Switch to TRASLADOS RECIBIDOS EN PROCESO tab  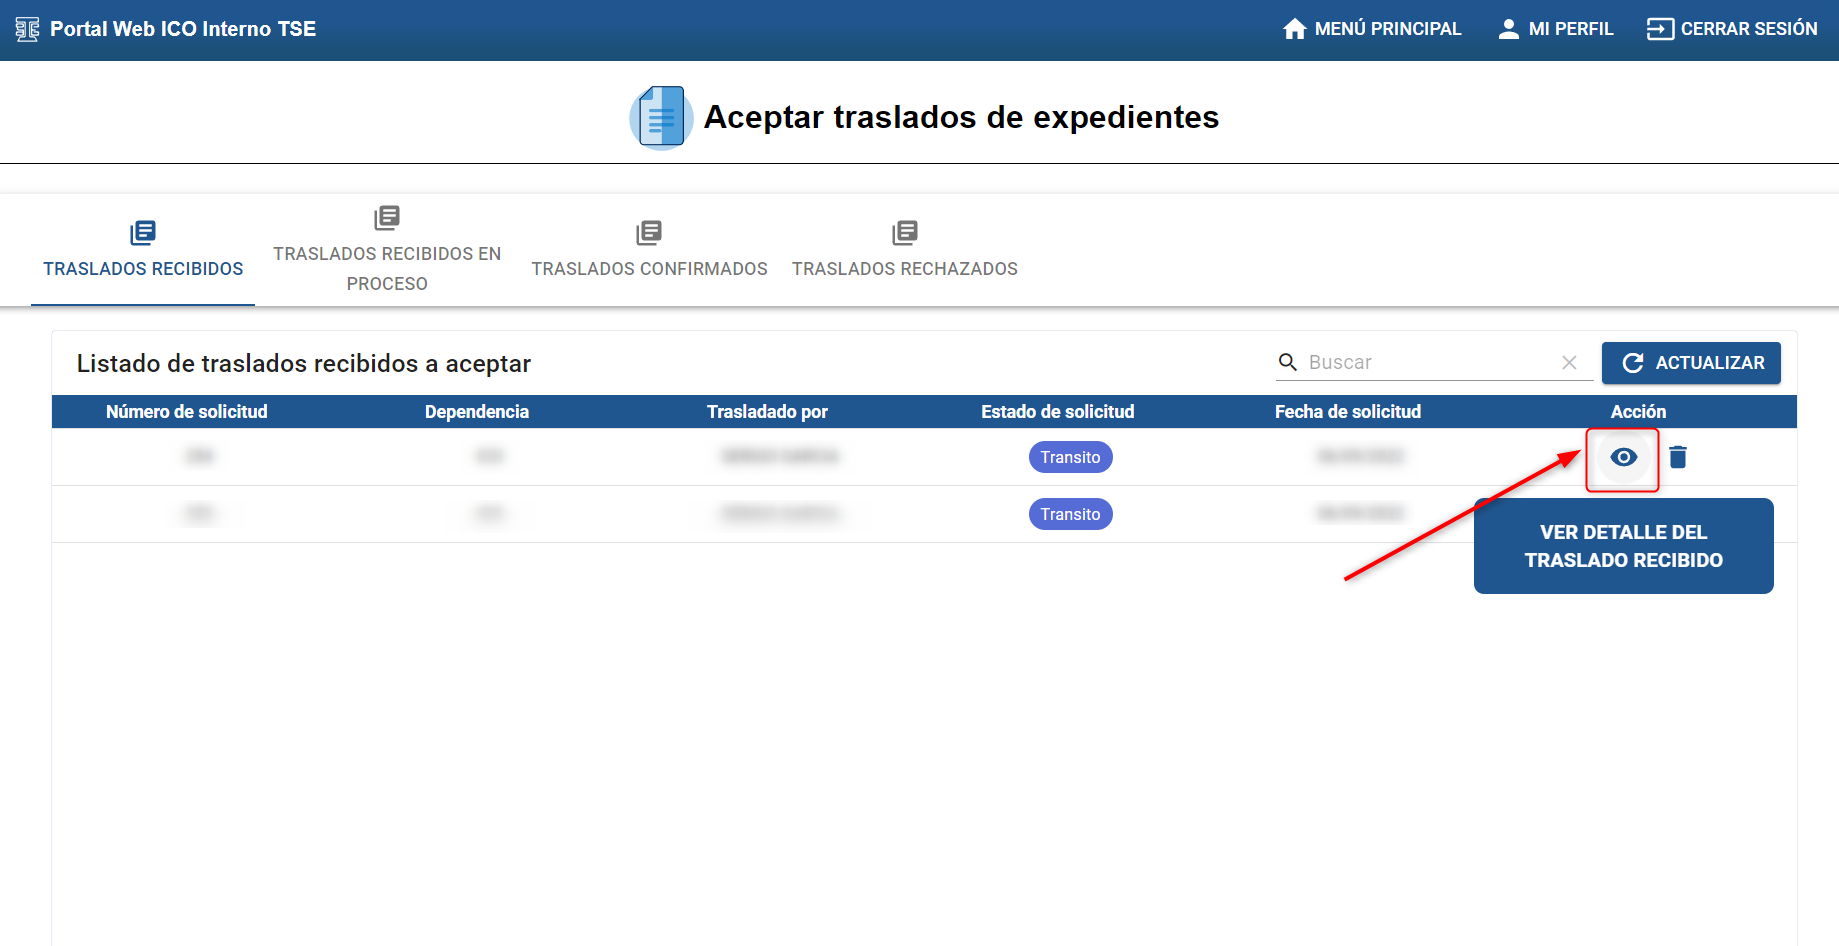click(x=387, y=250)
